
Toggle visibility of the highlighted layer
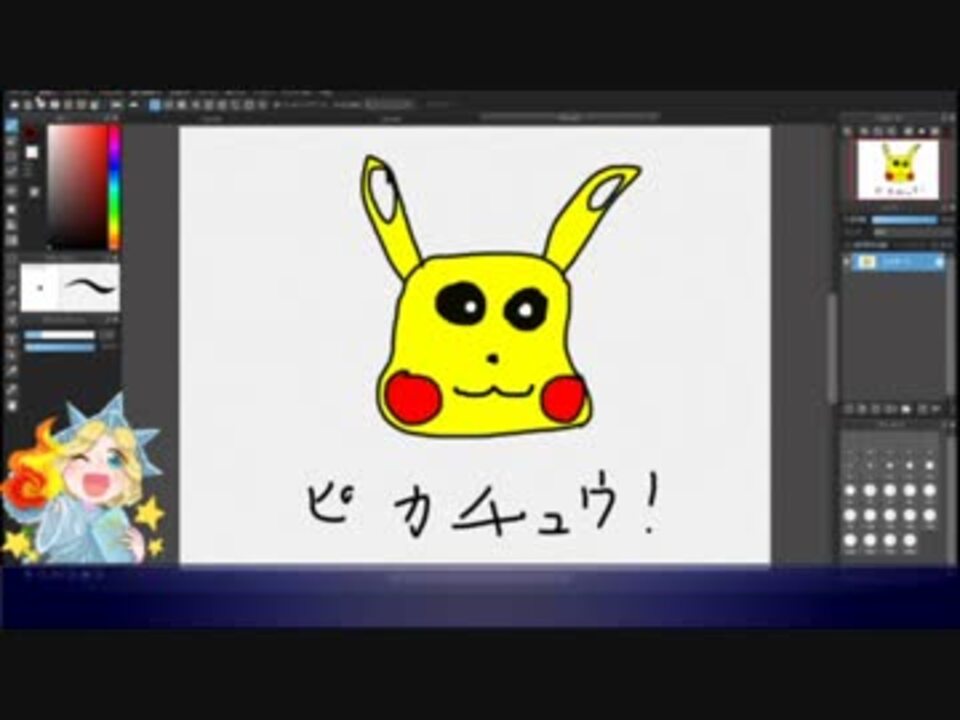tap(846, 262)
